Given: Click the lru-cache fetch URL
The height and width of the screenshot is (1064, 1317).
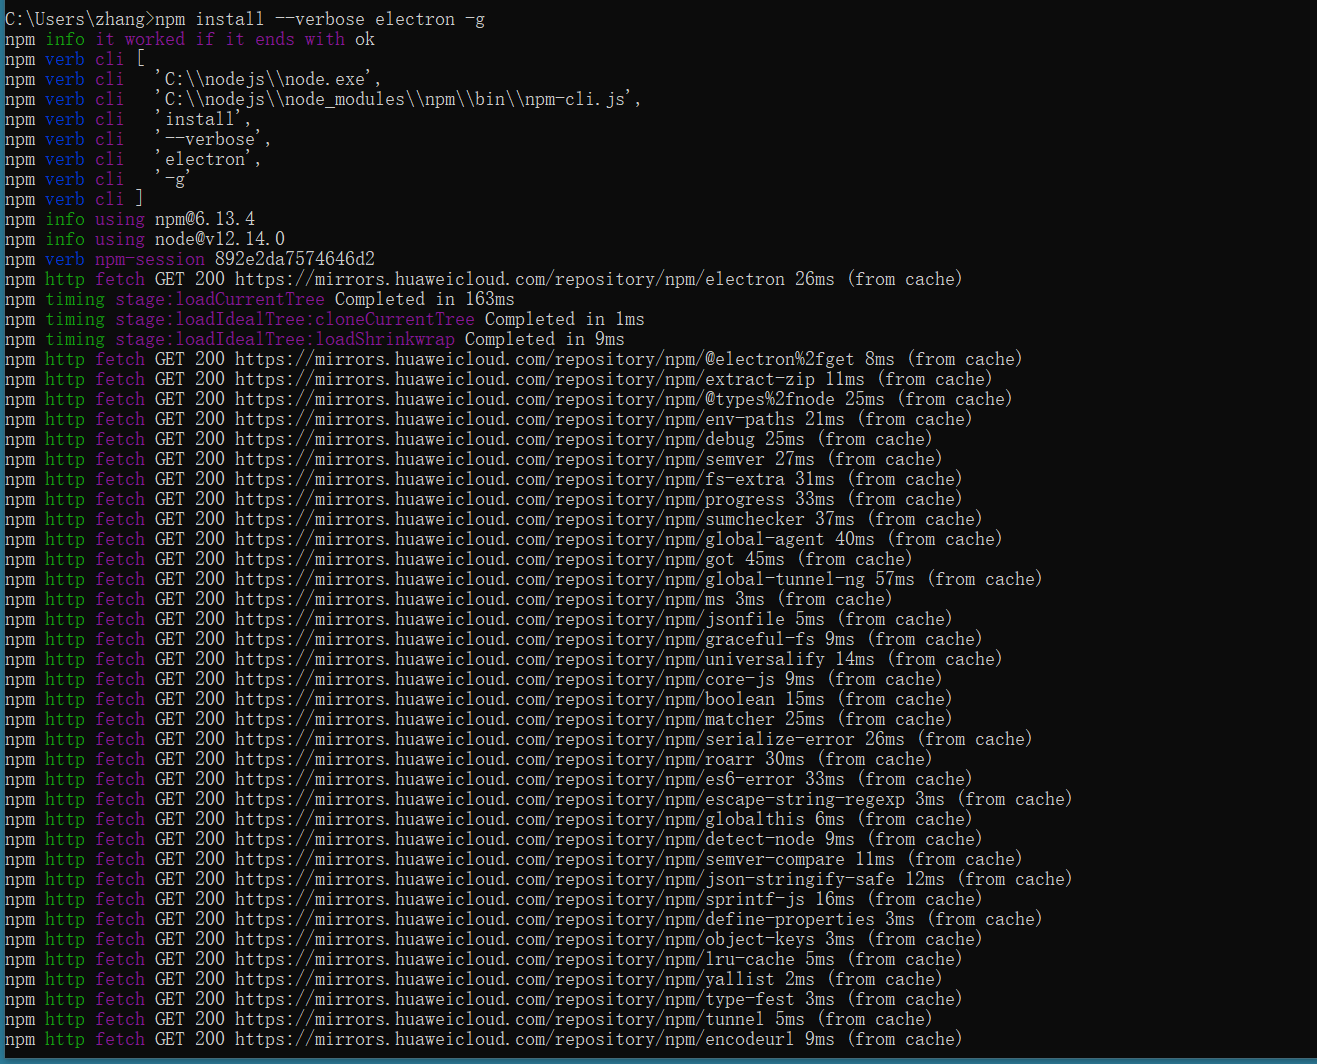Looking at the screenshot, I should click(x=515, y=959).
